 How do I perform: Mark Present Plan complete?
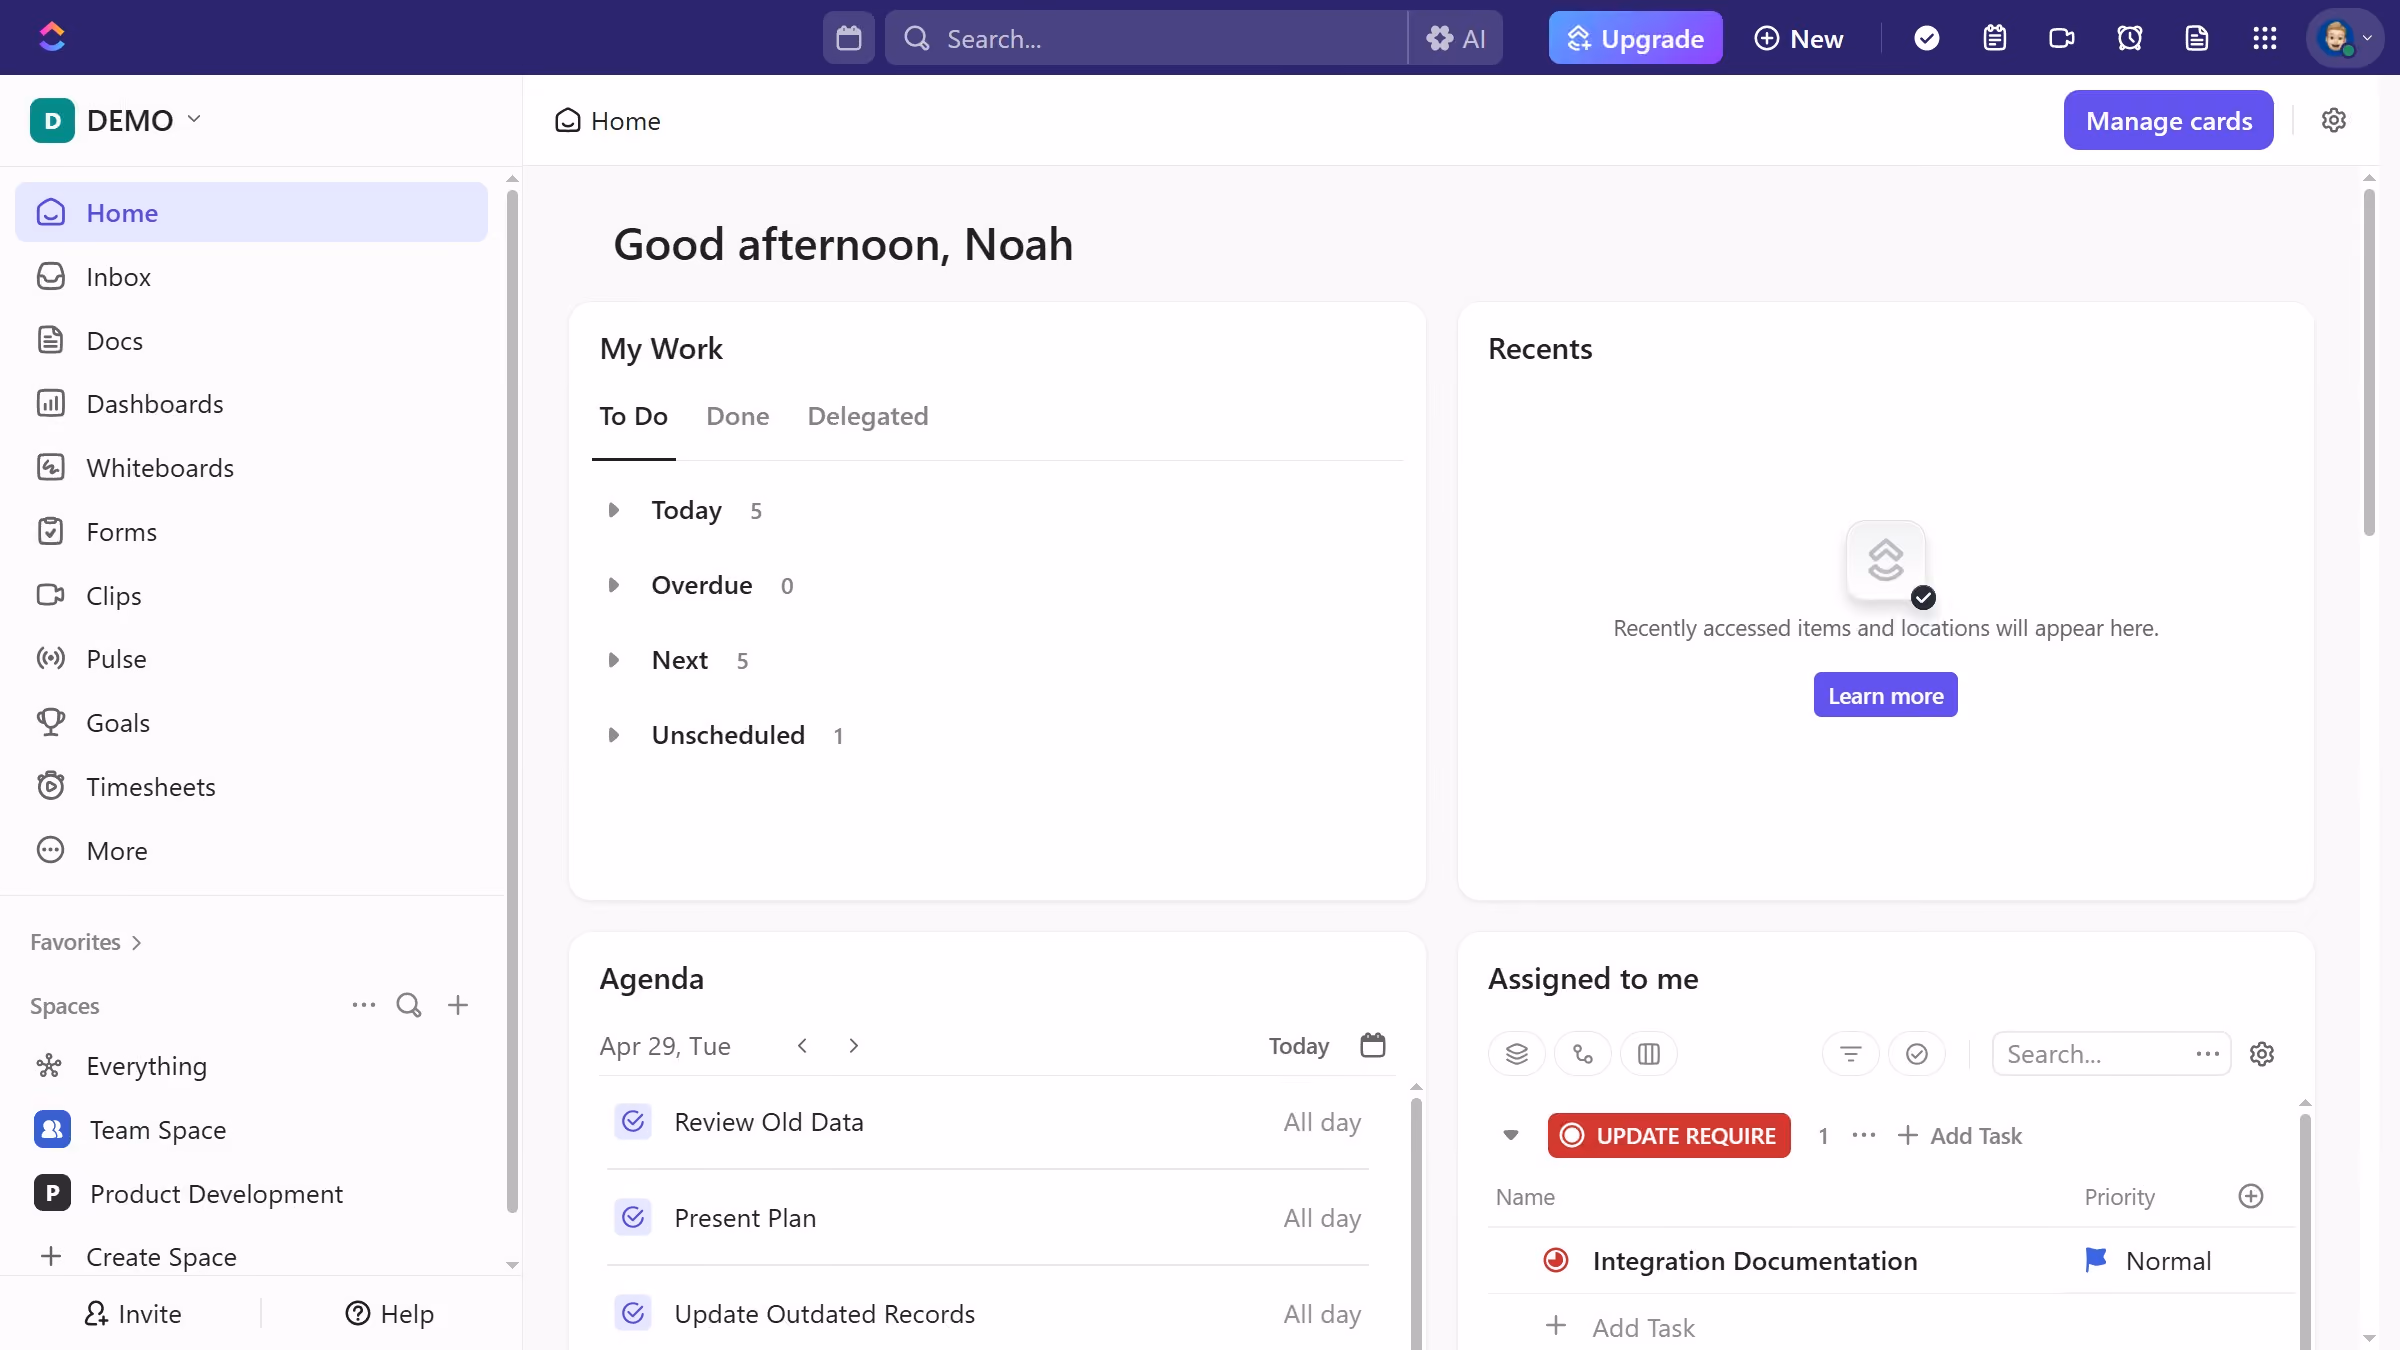[633, 1218]
